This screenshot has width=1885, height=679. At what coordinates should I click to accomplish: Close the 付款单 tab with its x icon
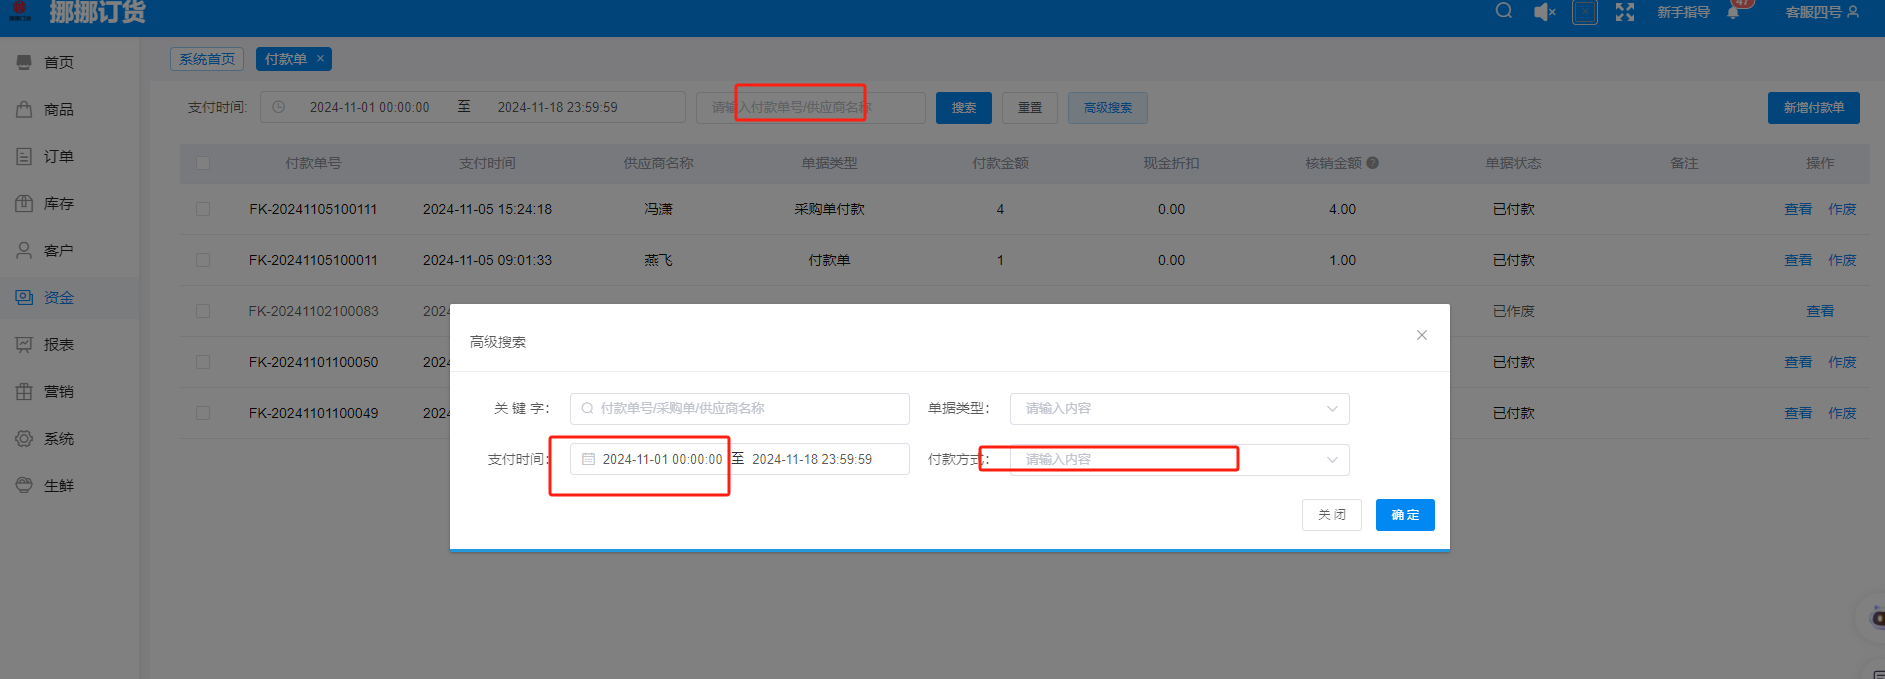pyautogui.click(x=320, y=59)
